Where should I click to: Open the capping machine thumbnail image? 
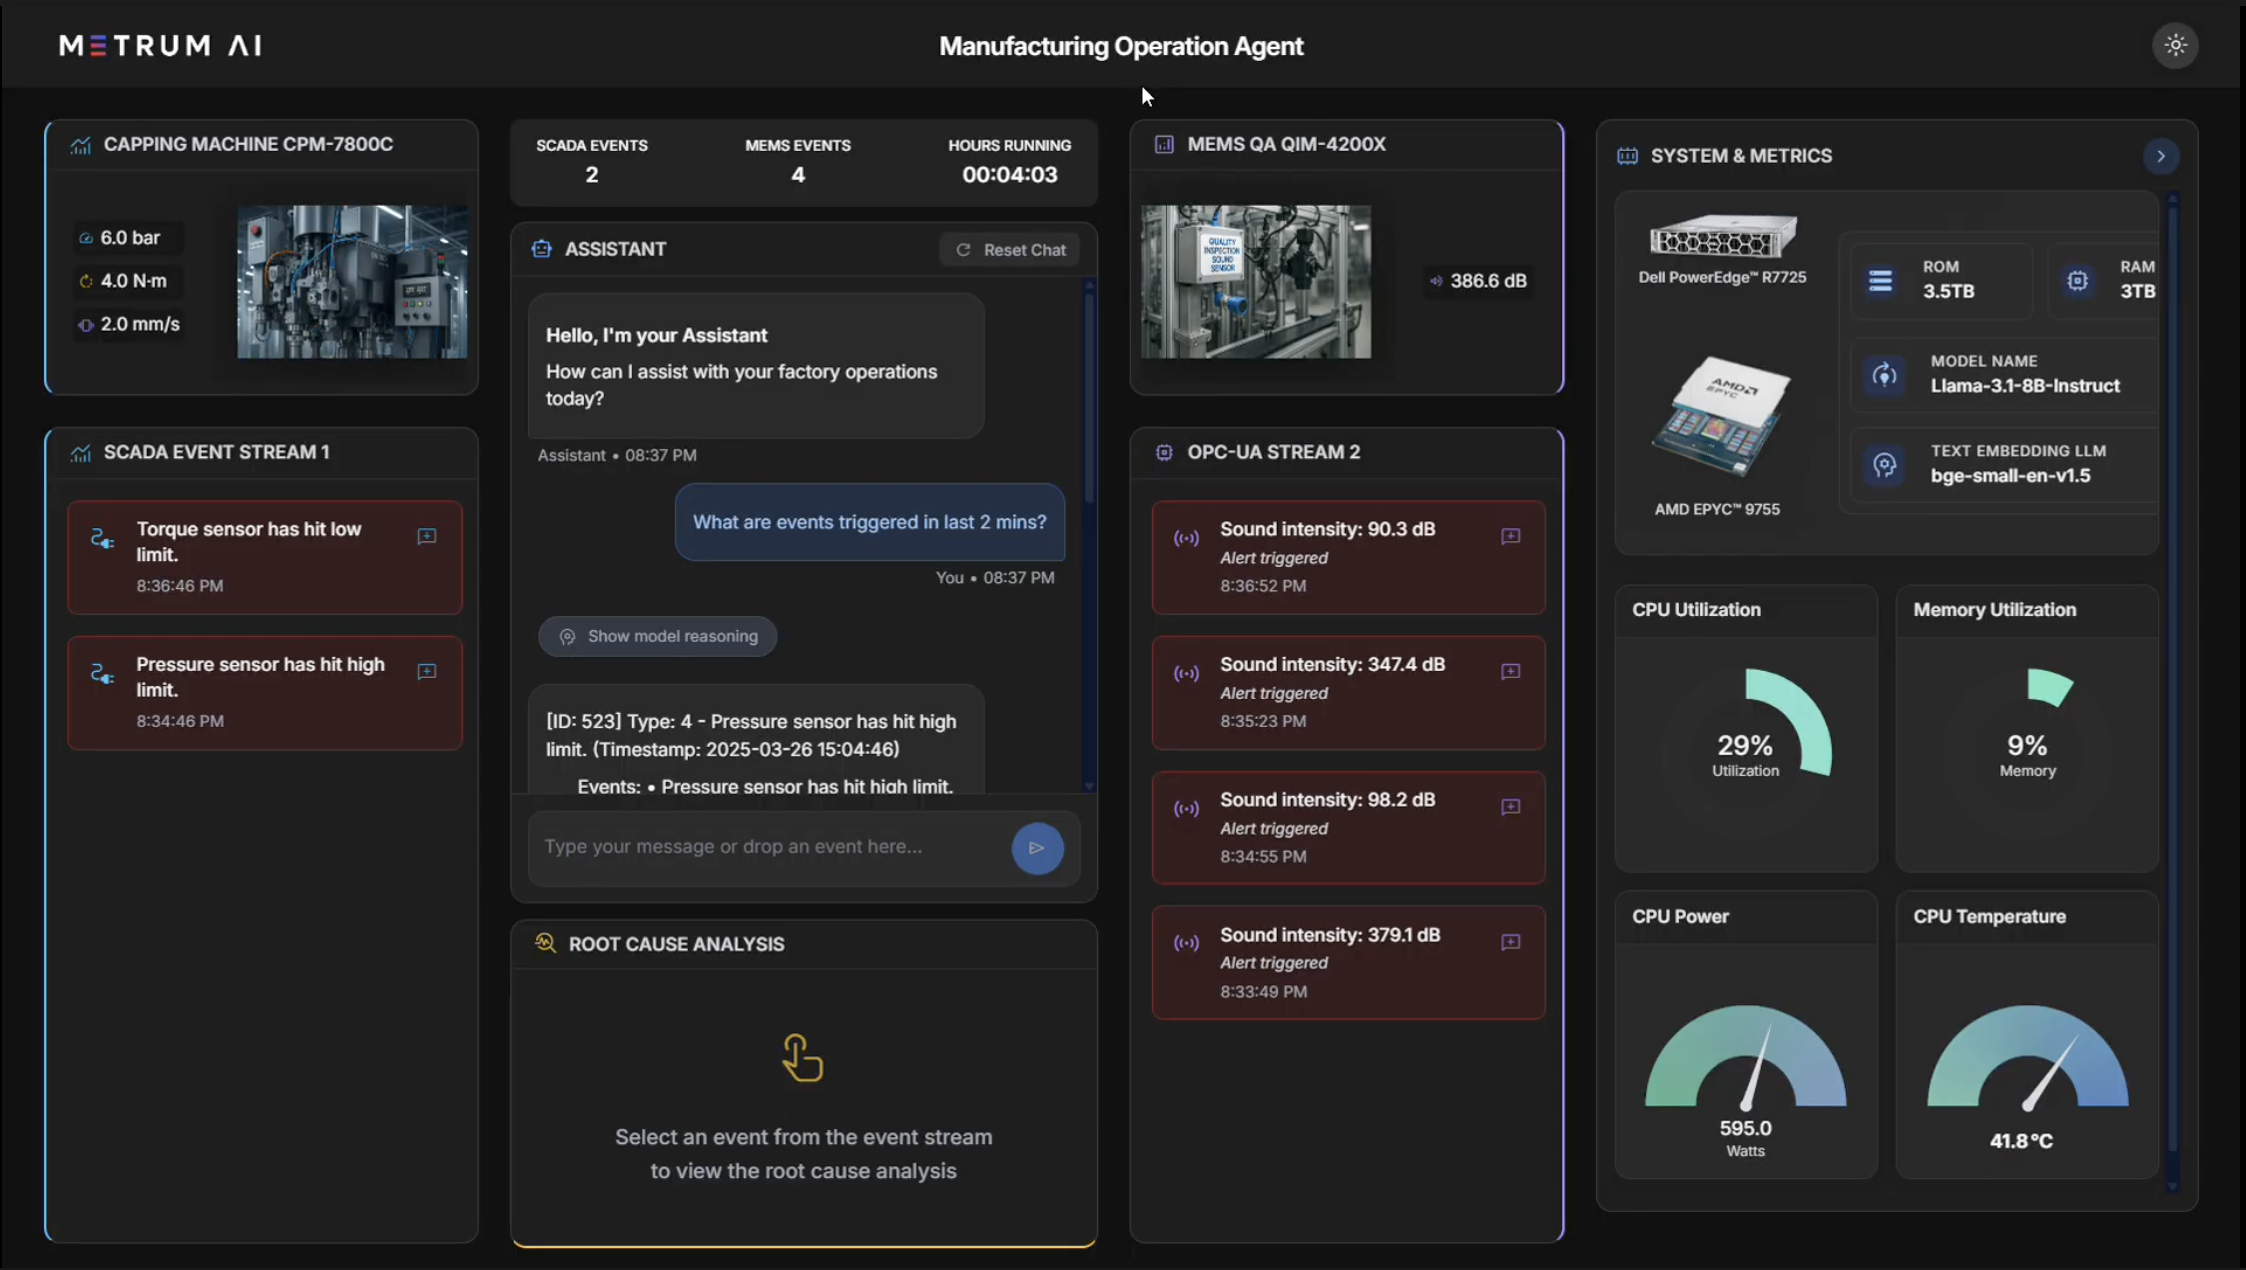[x=352, y=282]
